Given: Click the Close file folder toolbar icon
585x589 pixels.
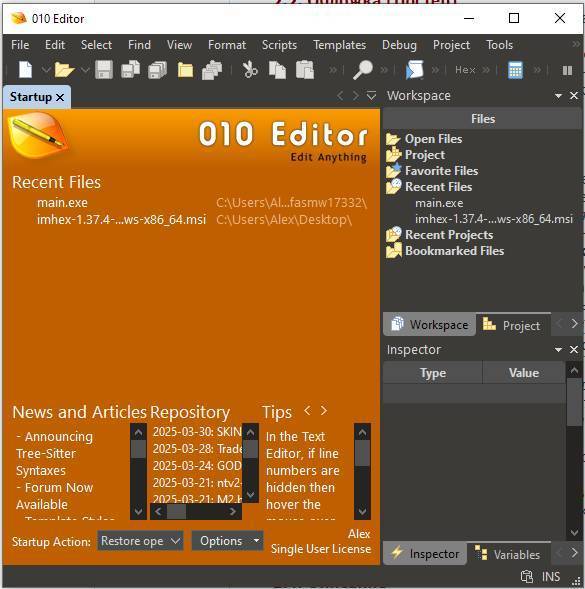Looking at the screenshot, I should pos(185,70).
